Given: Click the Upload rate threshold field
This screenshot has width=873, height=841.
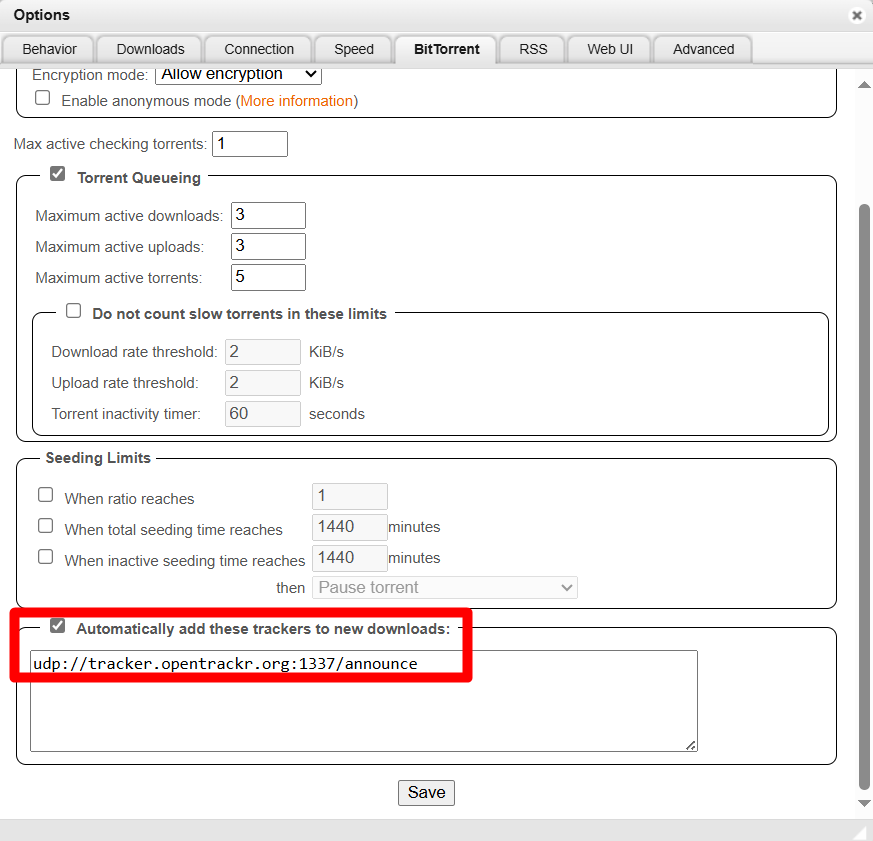Looking at the screenshot, I should (x=263, y=383).
